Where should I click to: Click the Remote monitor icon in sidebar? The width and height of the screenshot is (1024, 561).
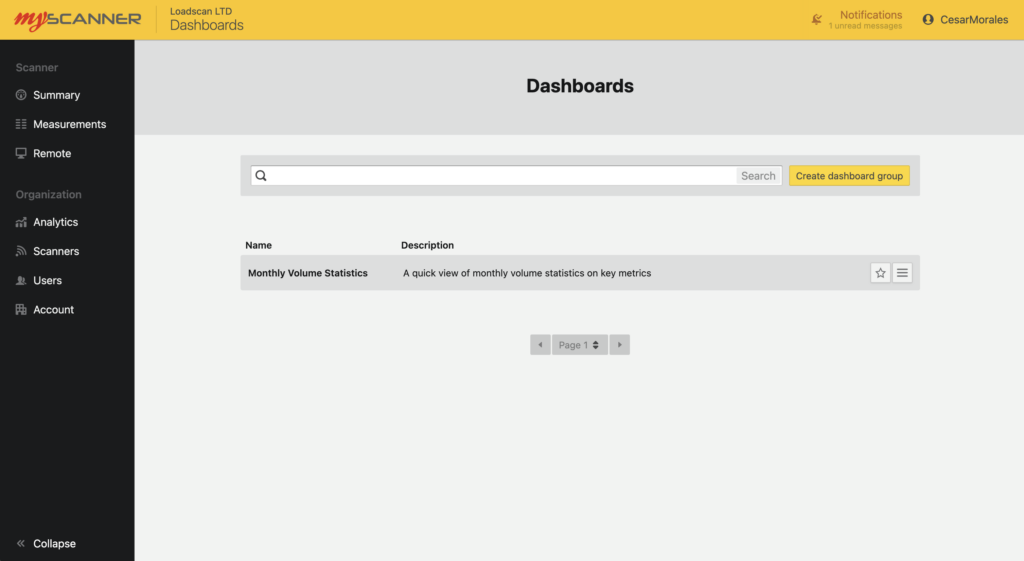(21, 153)
